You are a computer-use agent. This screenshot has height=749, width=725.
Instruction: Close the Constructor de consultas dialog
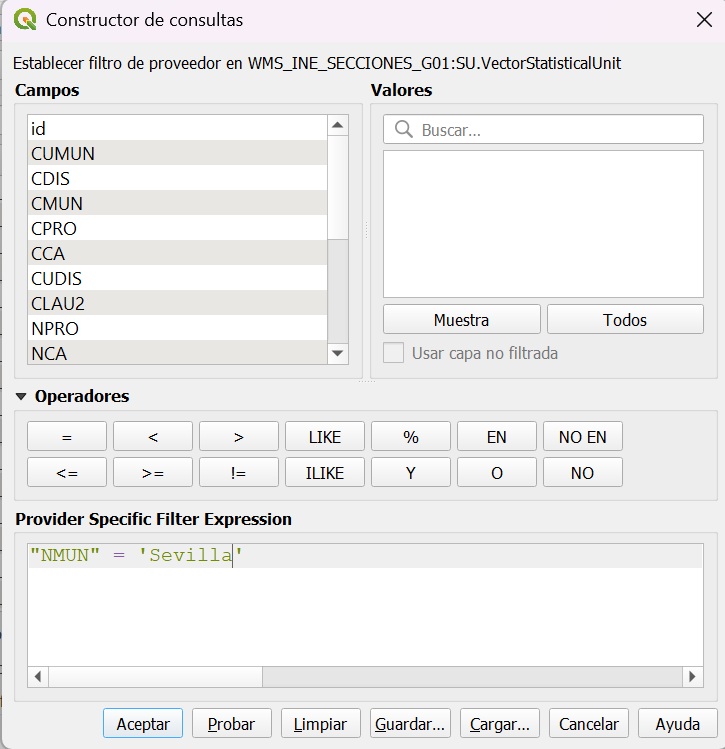click(704, 20)
